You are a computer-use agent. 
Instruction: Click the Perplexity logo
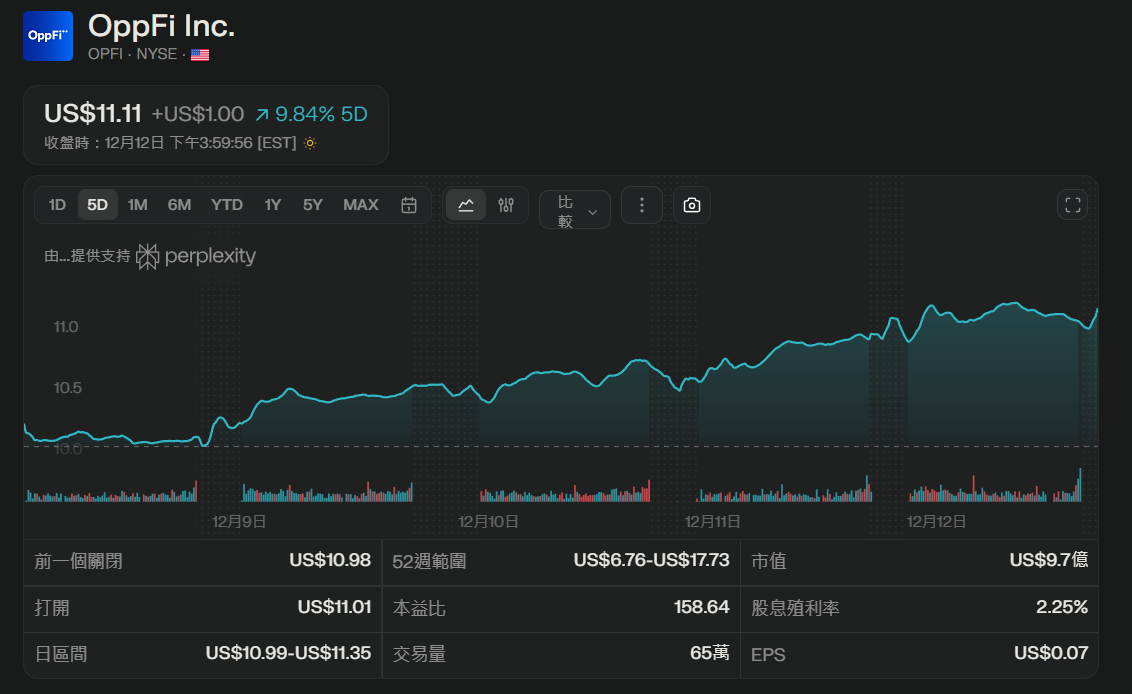click(x=196, y=256)
